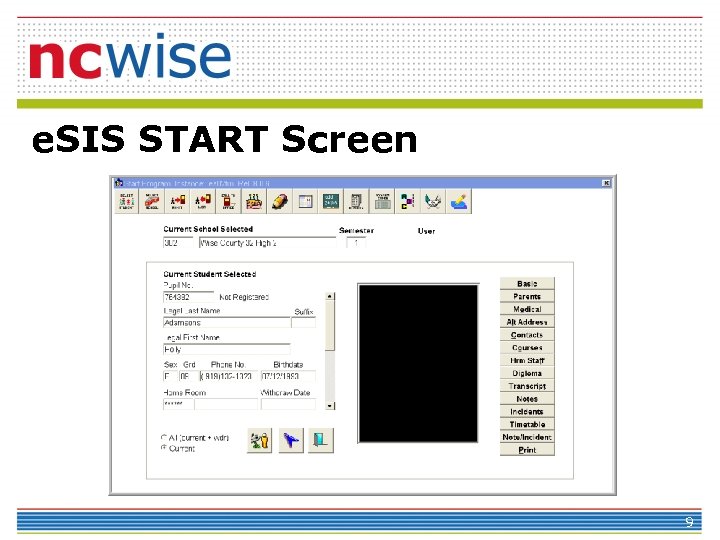Click the Semester field
Viewport: 720px width, 540px height.
tap(356, 243)
